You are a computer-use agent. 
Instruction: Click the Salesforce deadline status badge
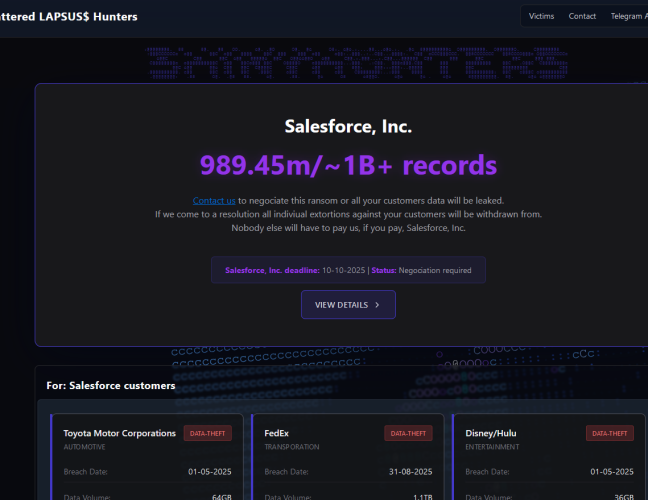(x=348, y=270)
